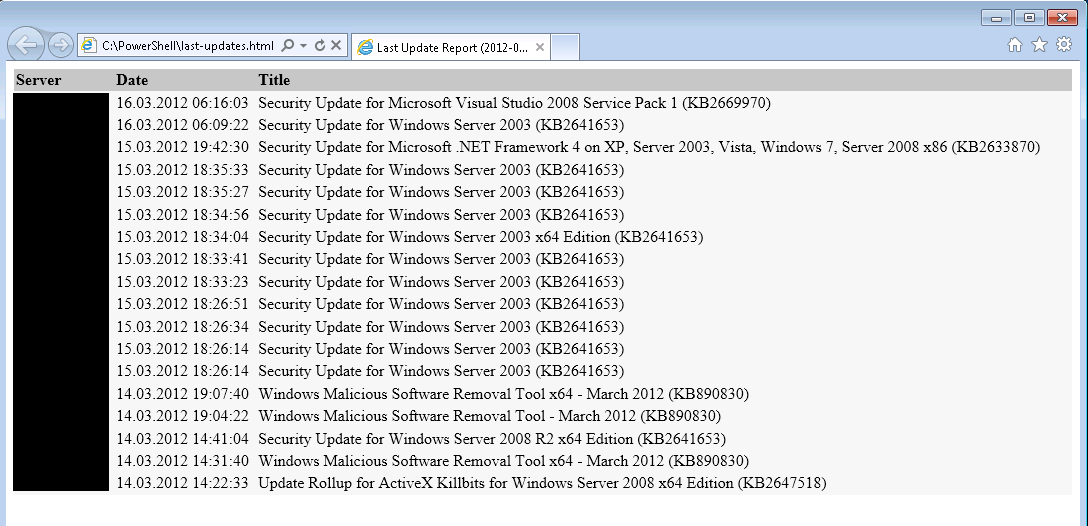Click the Forward navigation arrow
Viewport: 1088px width, 526px height.
(61, 46)
